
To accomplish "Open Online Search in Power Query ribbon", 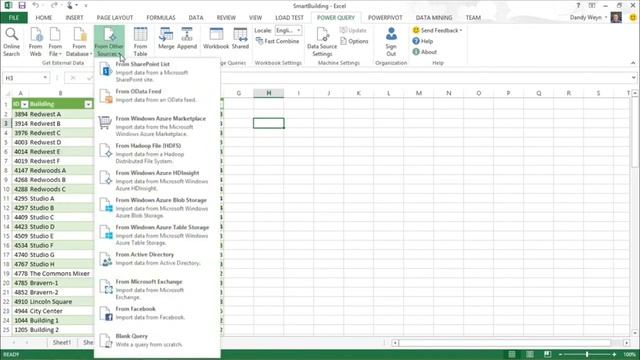I will [11, 42].
